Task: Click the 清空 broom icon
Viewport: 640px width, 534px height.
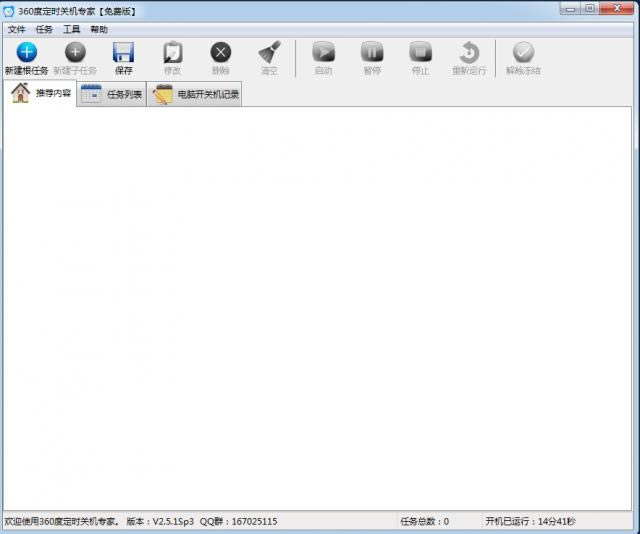Action: pyautogui.click(x=269, y=52)
